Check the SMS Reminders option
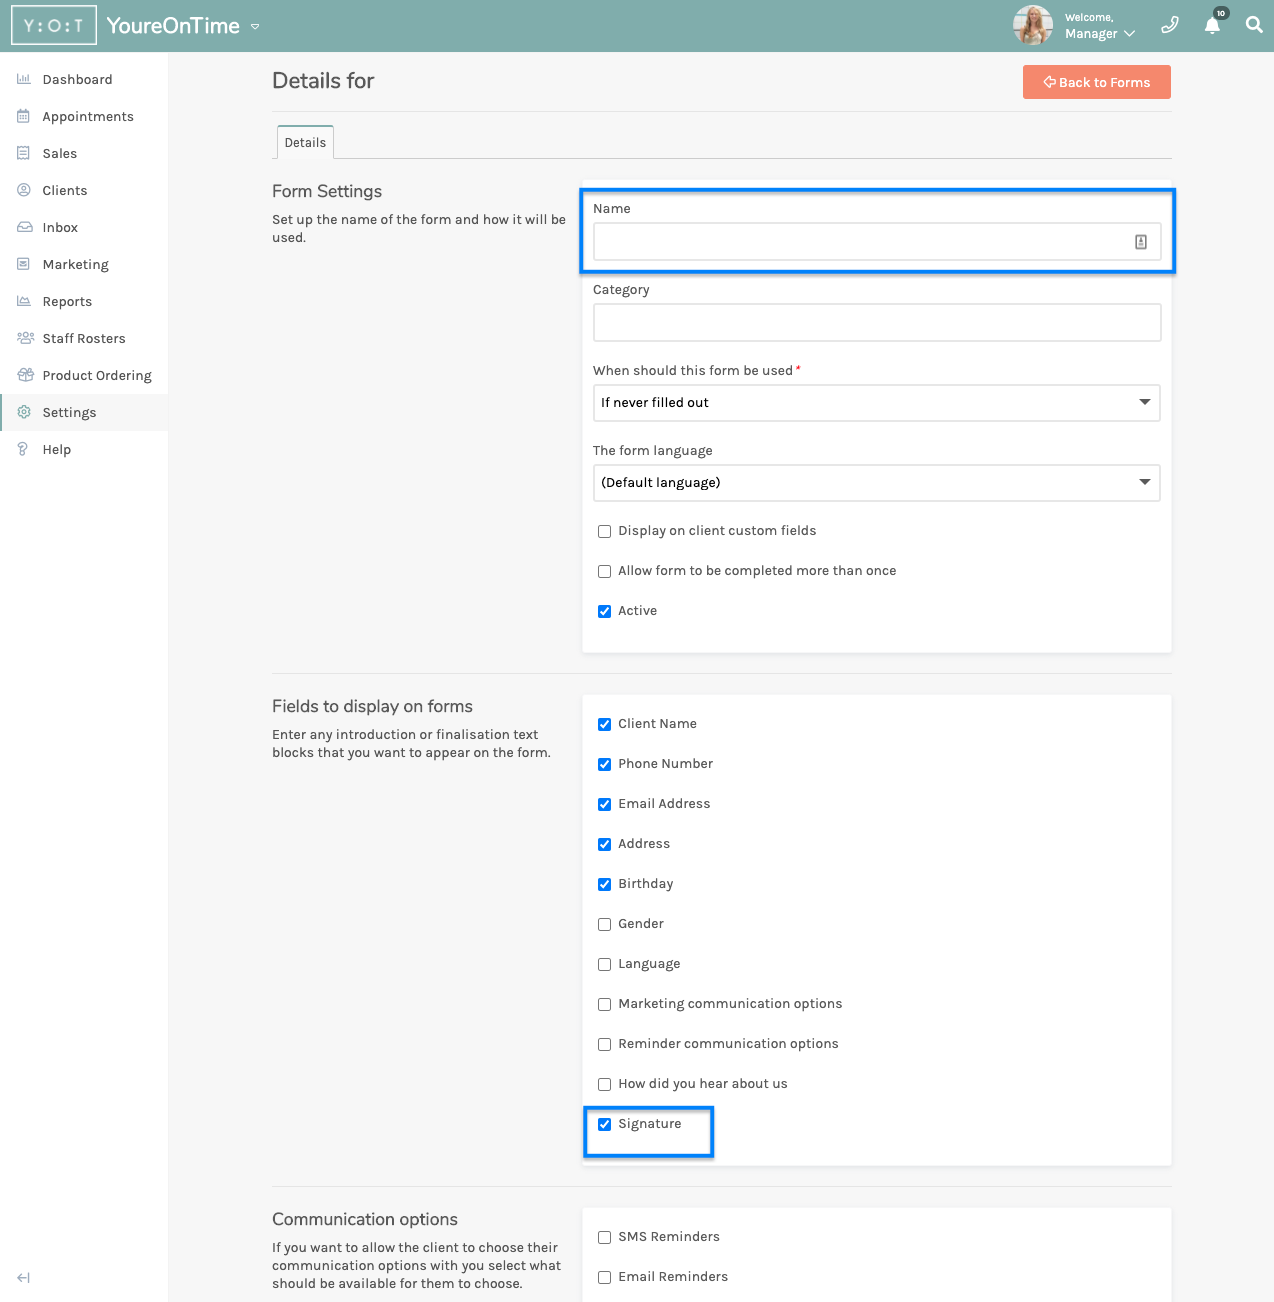The image size is (1274, 1302). 604,1237
